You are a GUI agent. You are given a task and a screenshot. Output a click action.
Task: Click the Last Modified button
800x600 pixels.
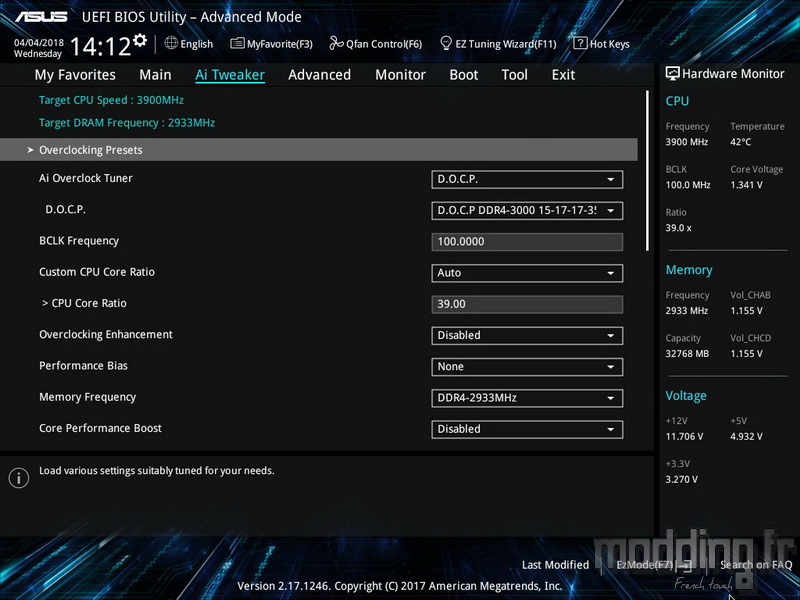point(555,565)
